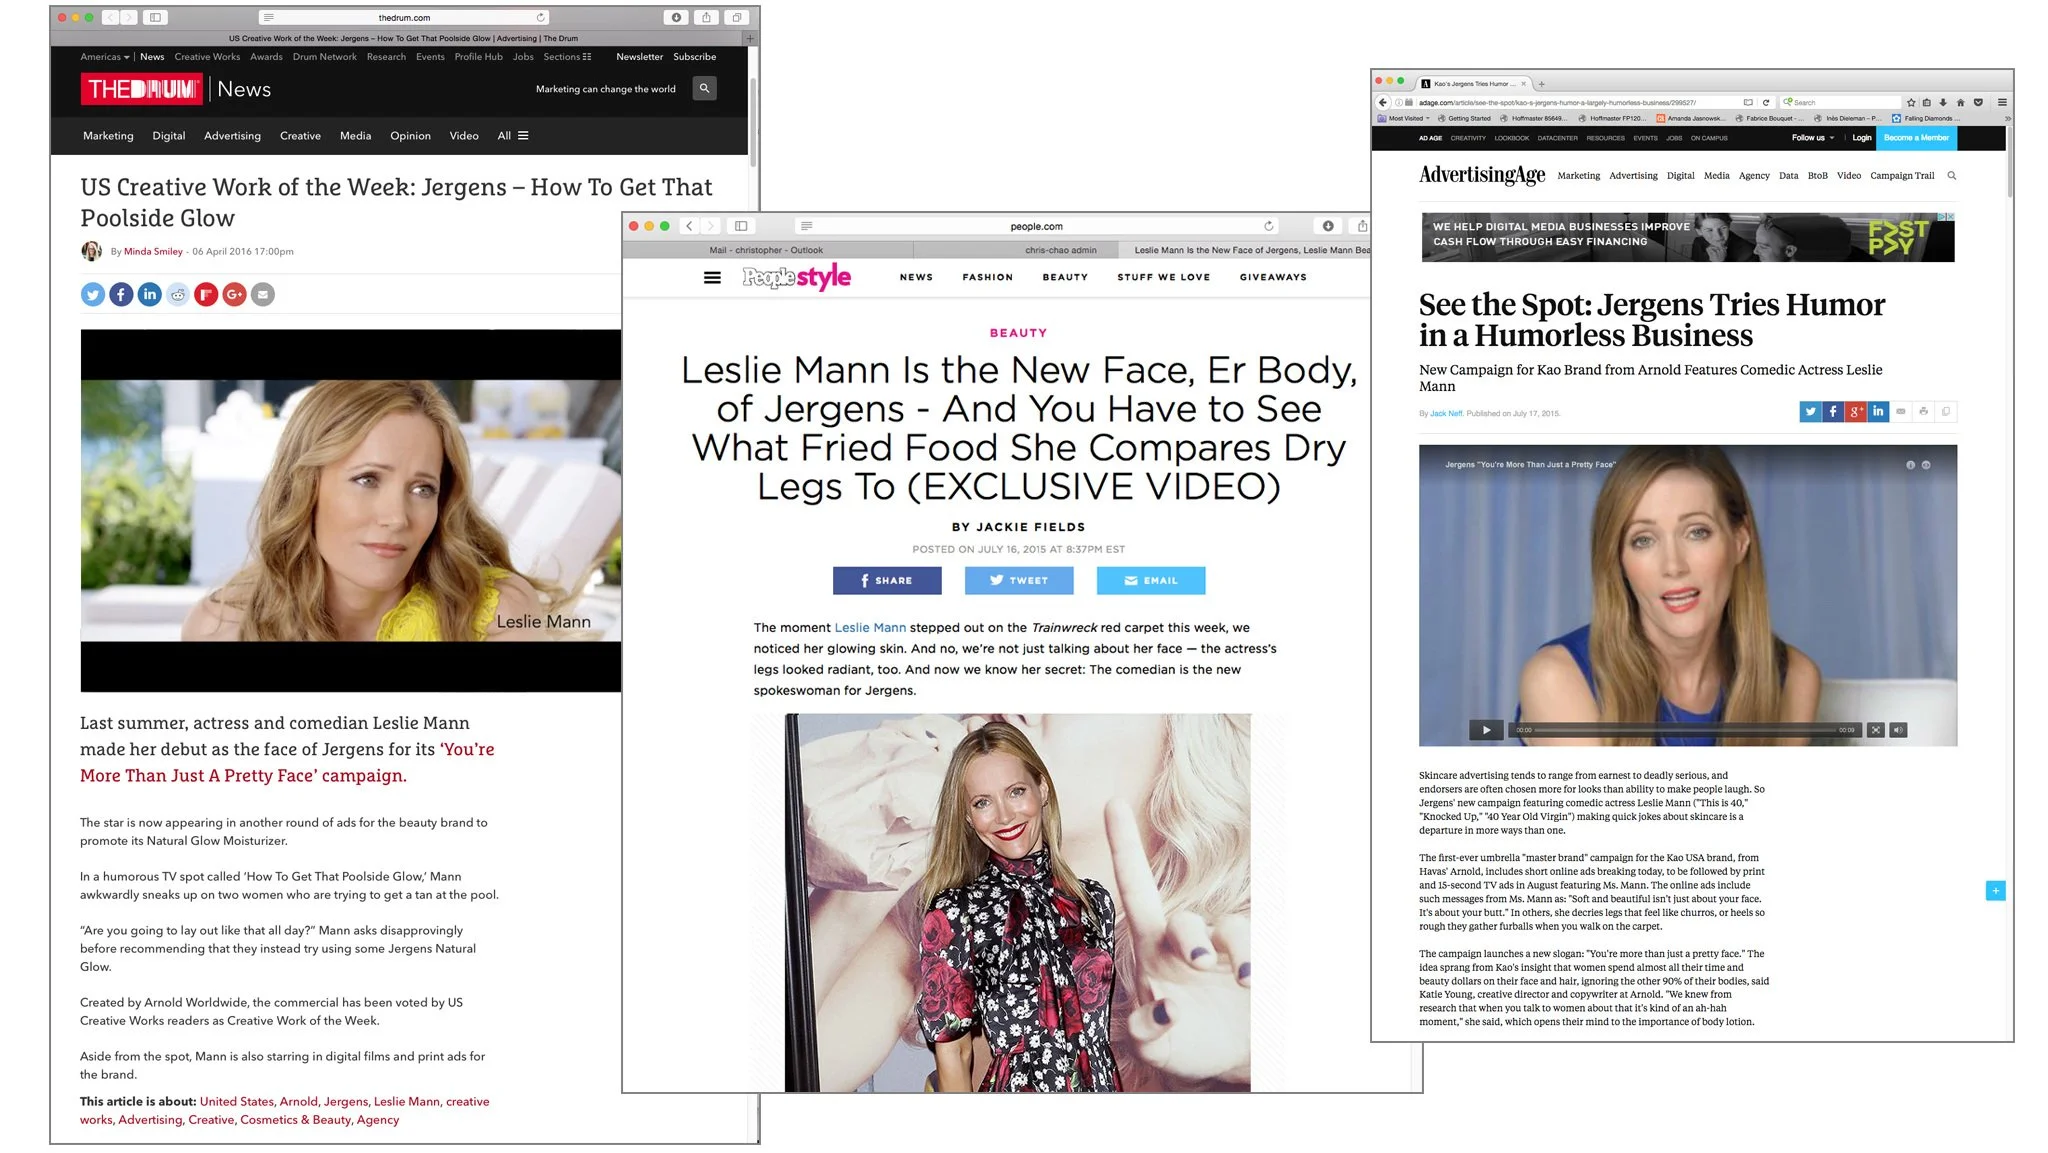This screenshot has width=2048, height=1153.
Task: Click The Drum search magnifier icon
Action: point(704,88)
